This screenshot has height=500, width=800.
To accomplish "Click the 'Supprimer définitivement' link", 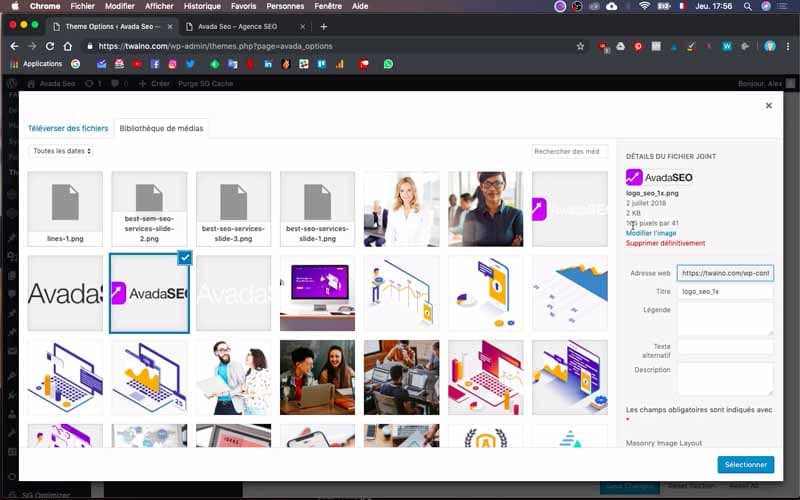I will pos(665,243).
